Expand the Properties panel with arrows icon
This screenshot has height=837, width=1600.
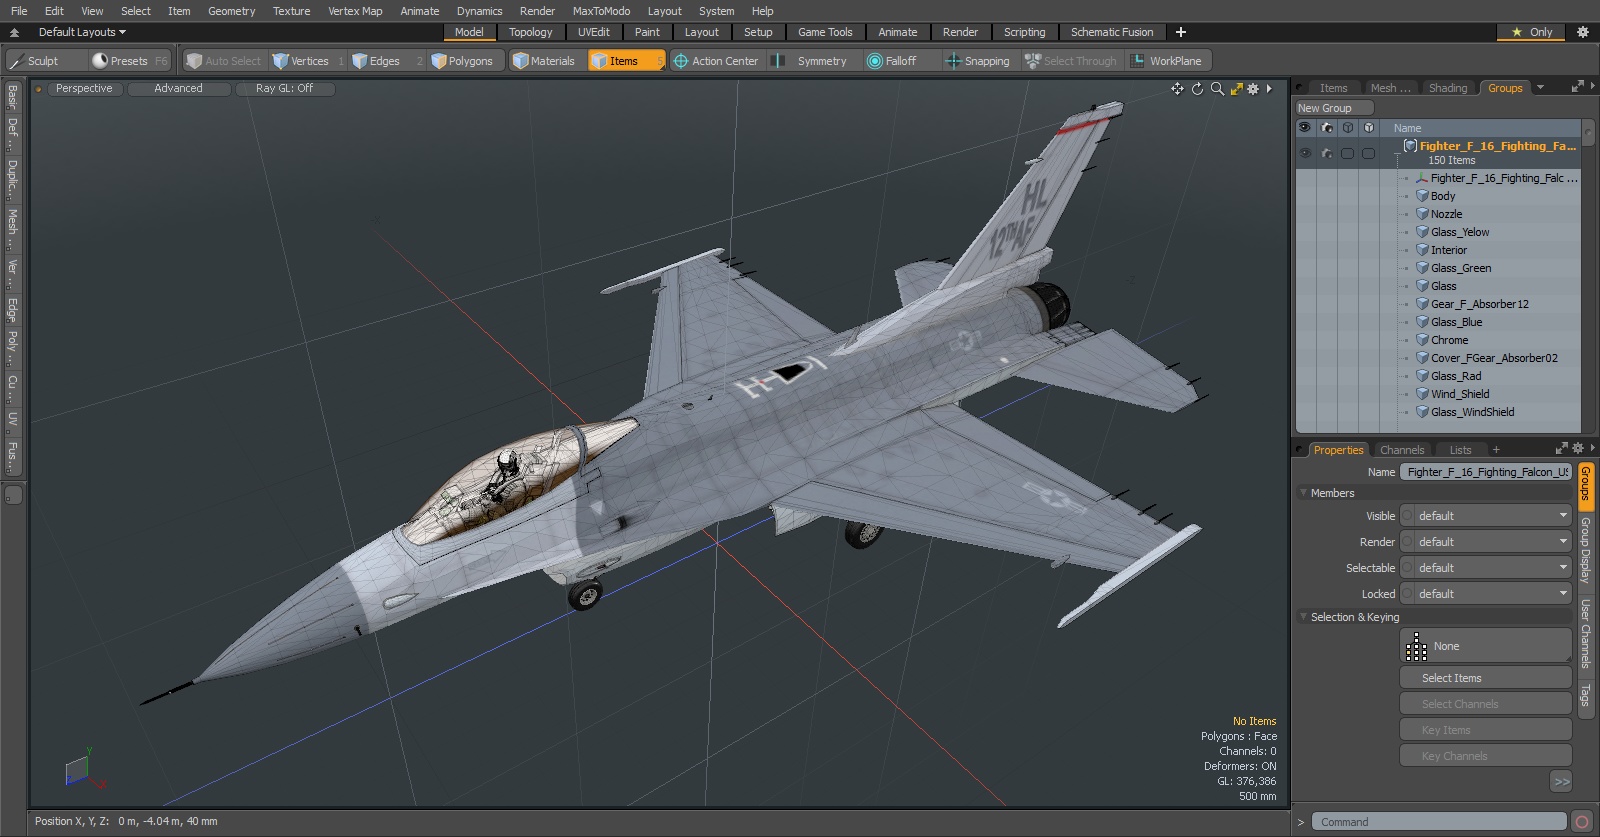(x=1562, y=449)
